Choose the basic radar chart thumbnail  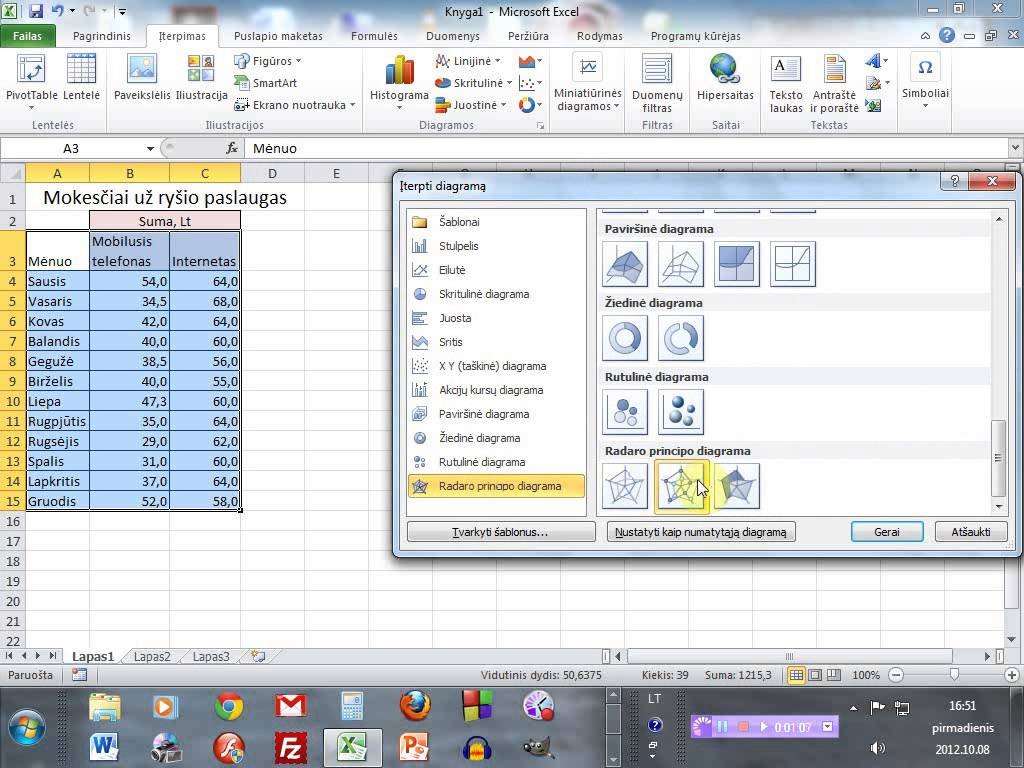[625, 486]
